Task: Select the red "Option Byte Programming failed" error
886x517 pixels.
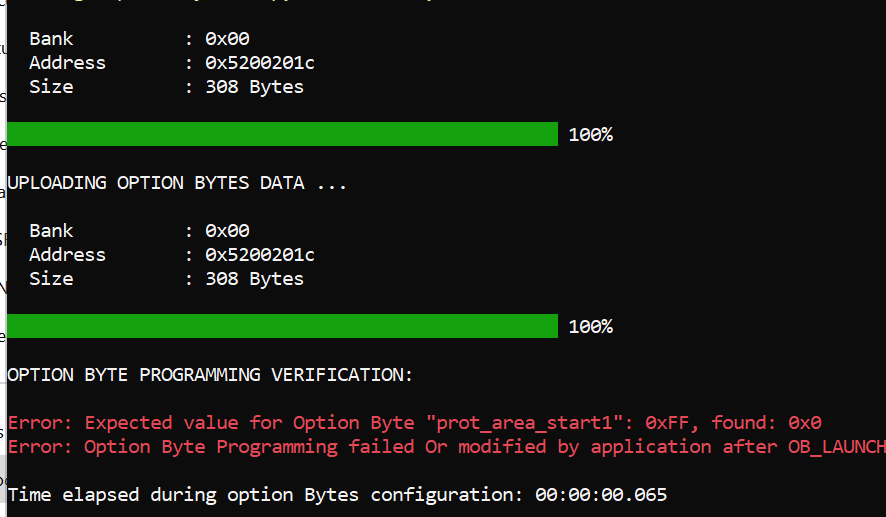Action: coord(250,447)
